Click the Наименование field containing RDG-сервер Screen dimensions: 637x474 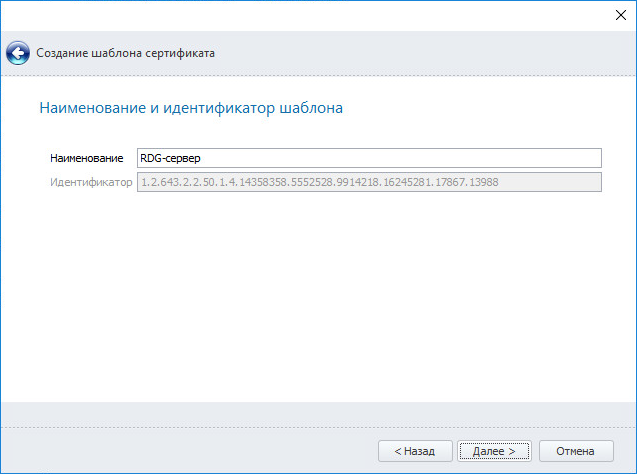click(369, 158)
